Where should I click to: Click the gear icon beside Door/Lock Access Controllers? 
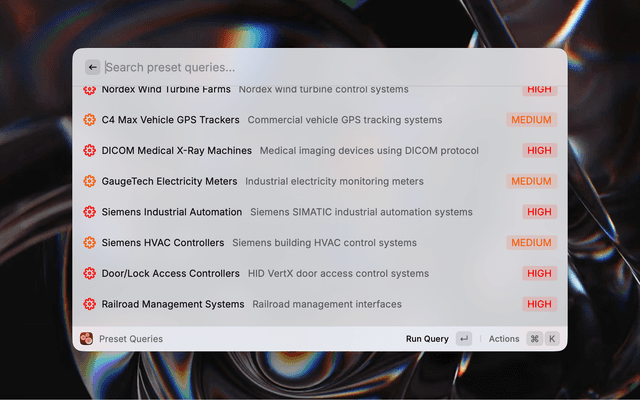(x=89, y=274)
